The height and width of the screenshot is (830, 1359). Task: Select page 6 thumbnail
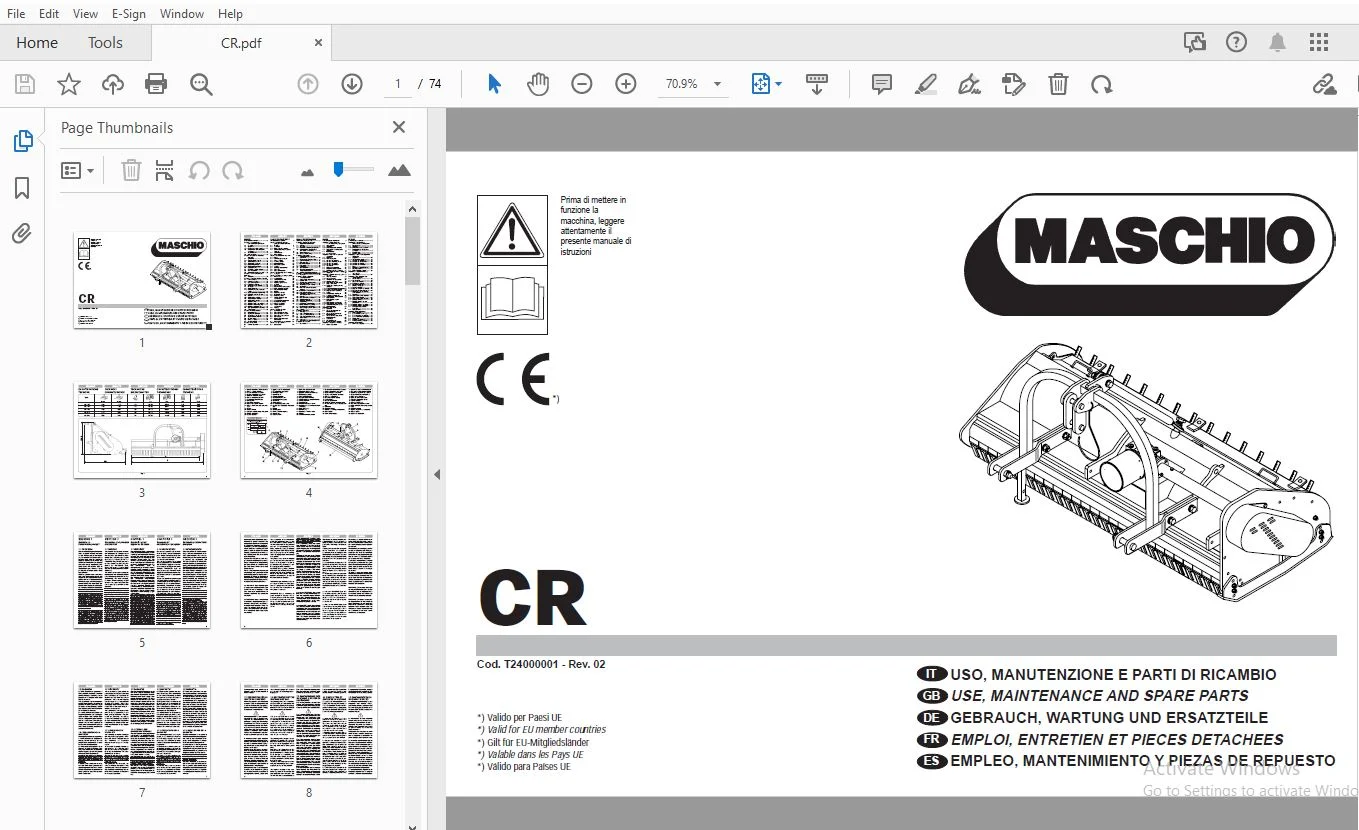309,580
